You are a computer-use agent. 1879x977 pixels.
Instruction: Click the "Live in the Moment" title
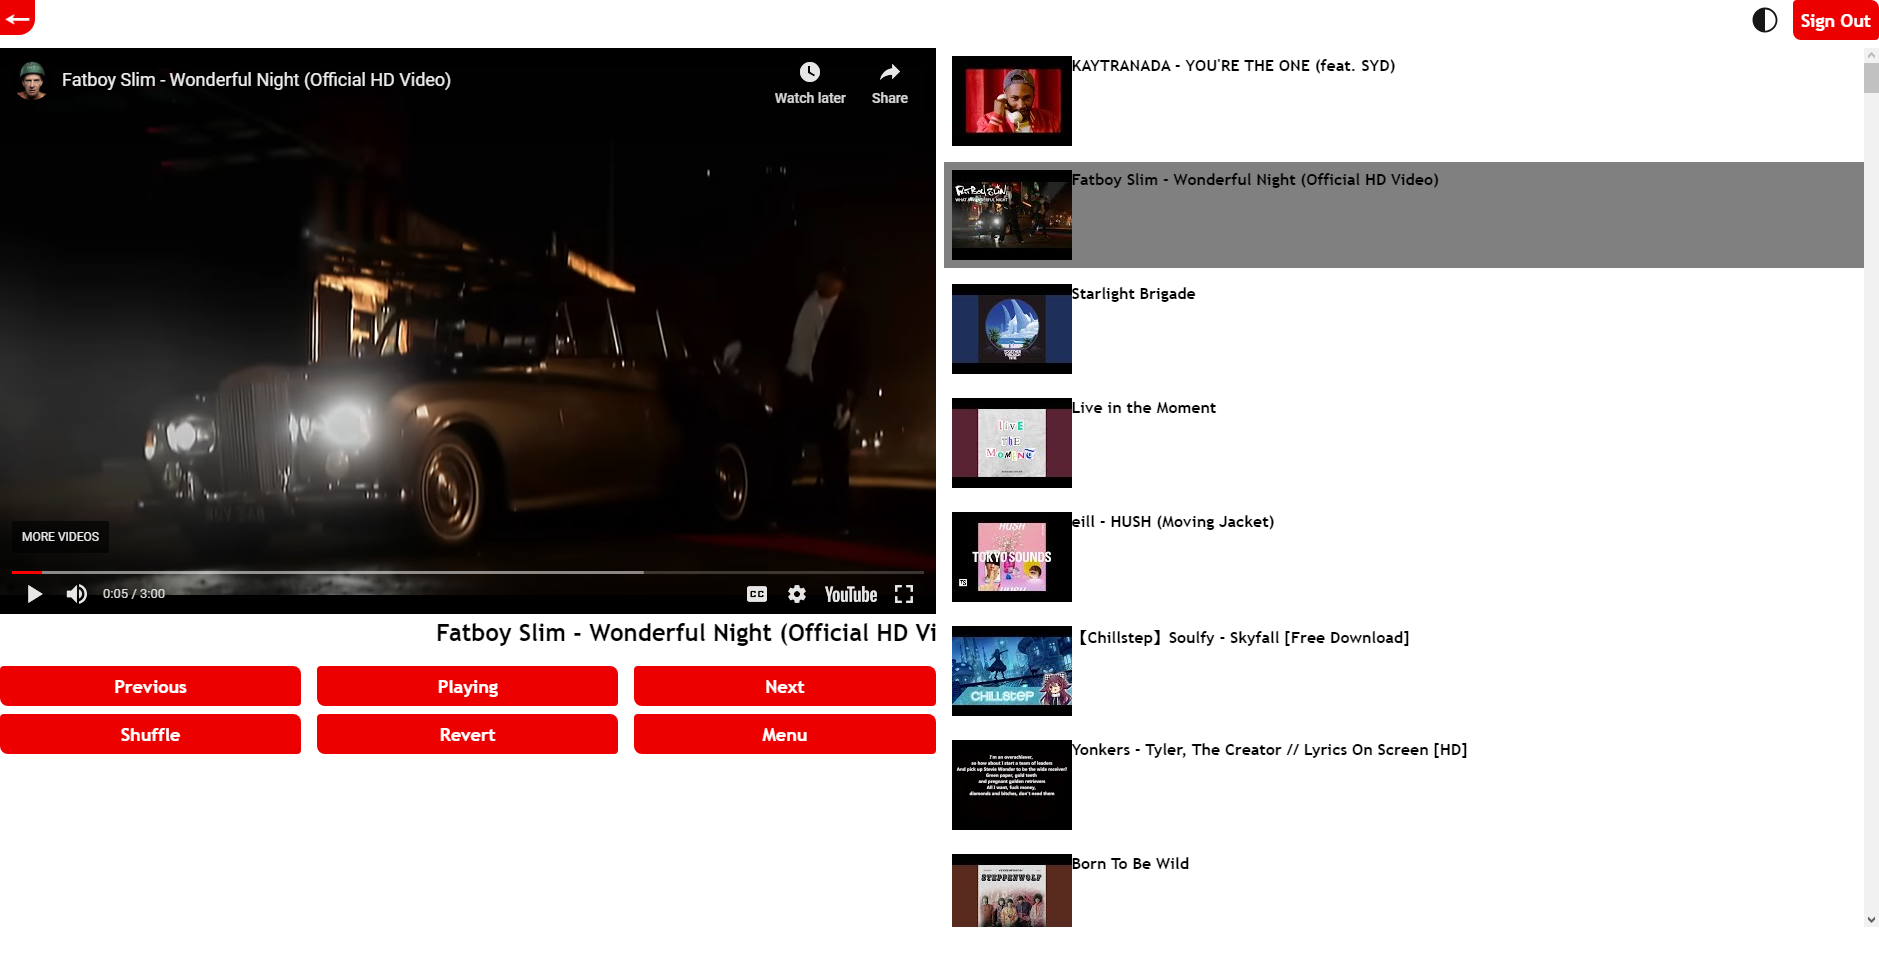click(1144, 408)
